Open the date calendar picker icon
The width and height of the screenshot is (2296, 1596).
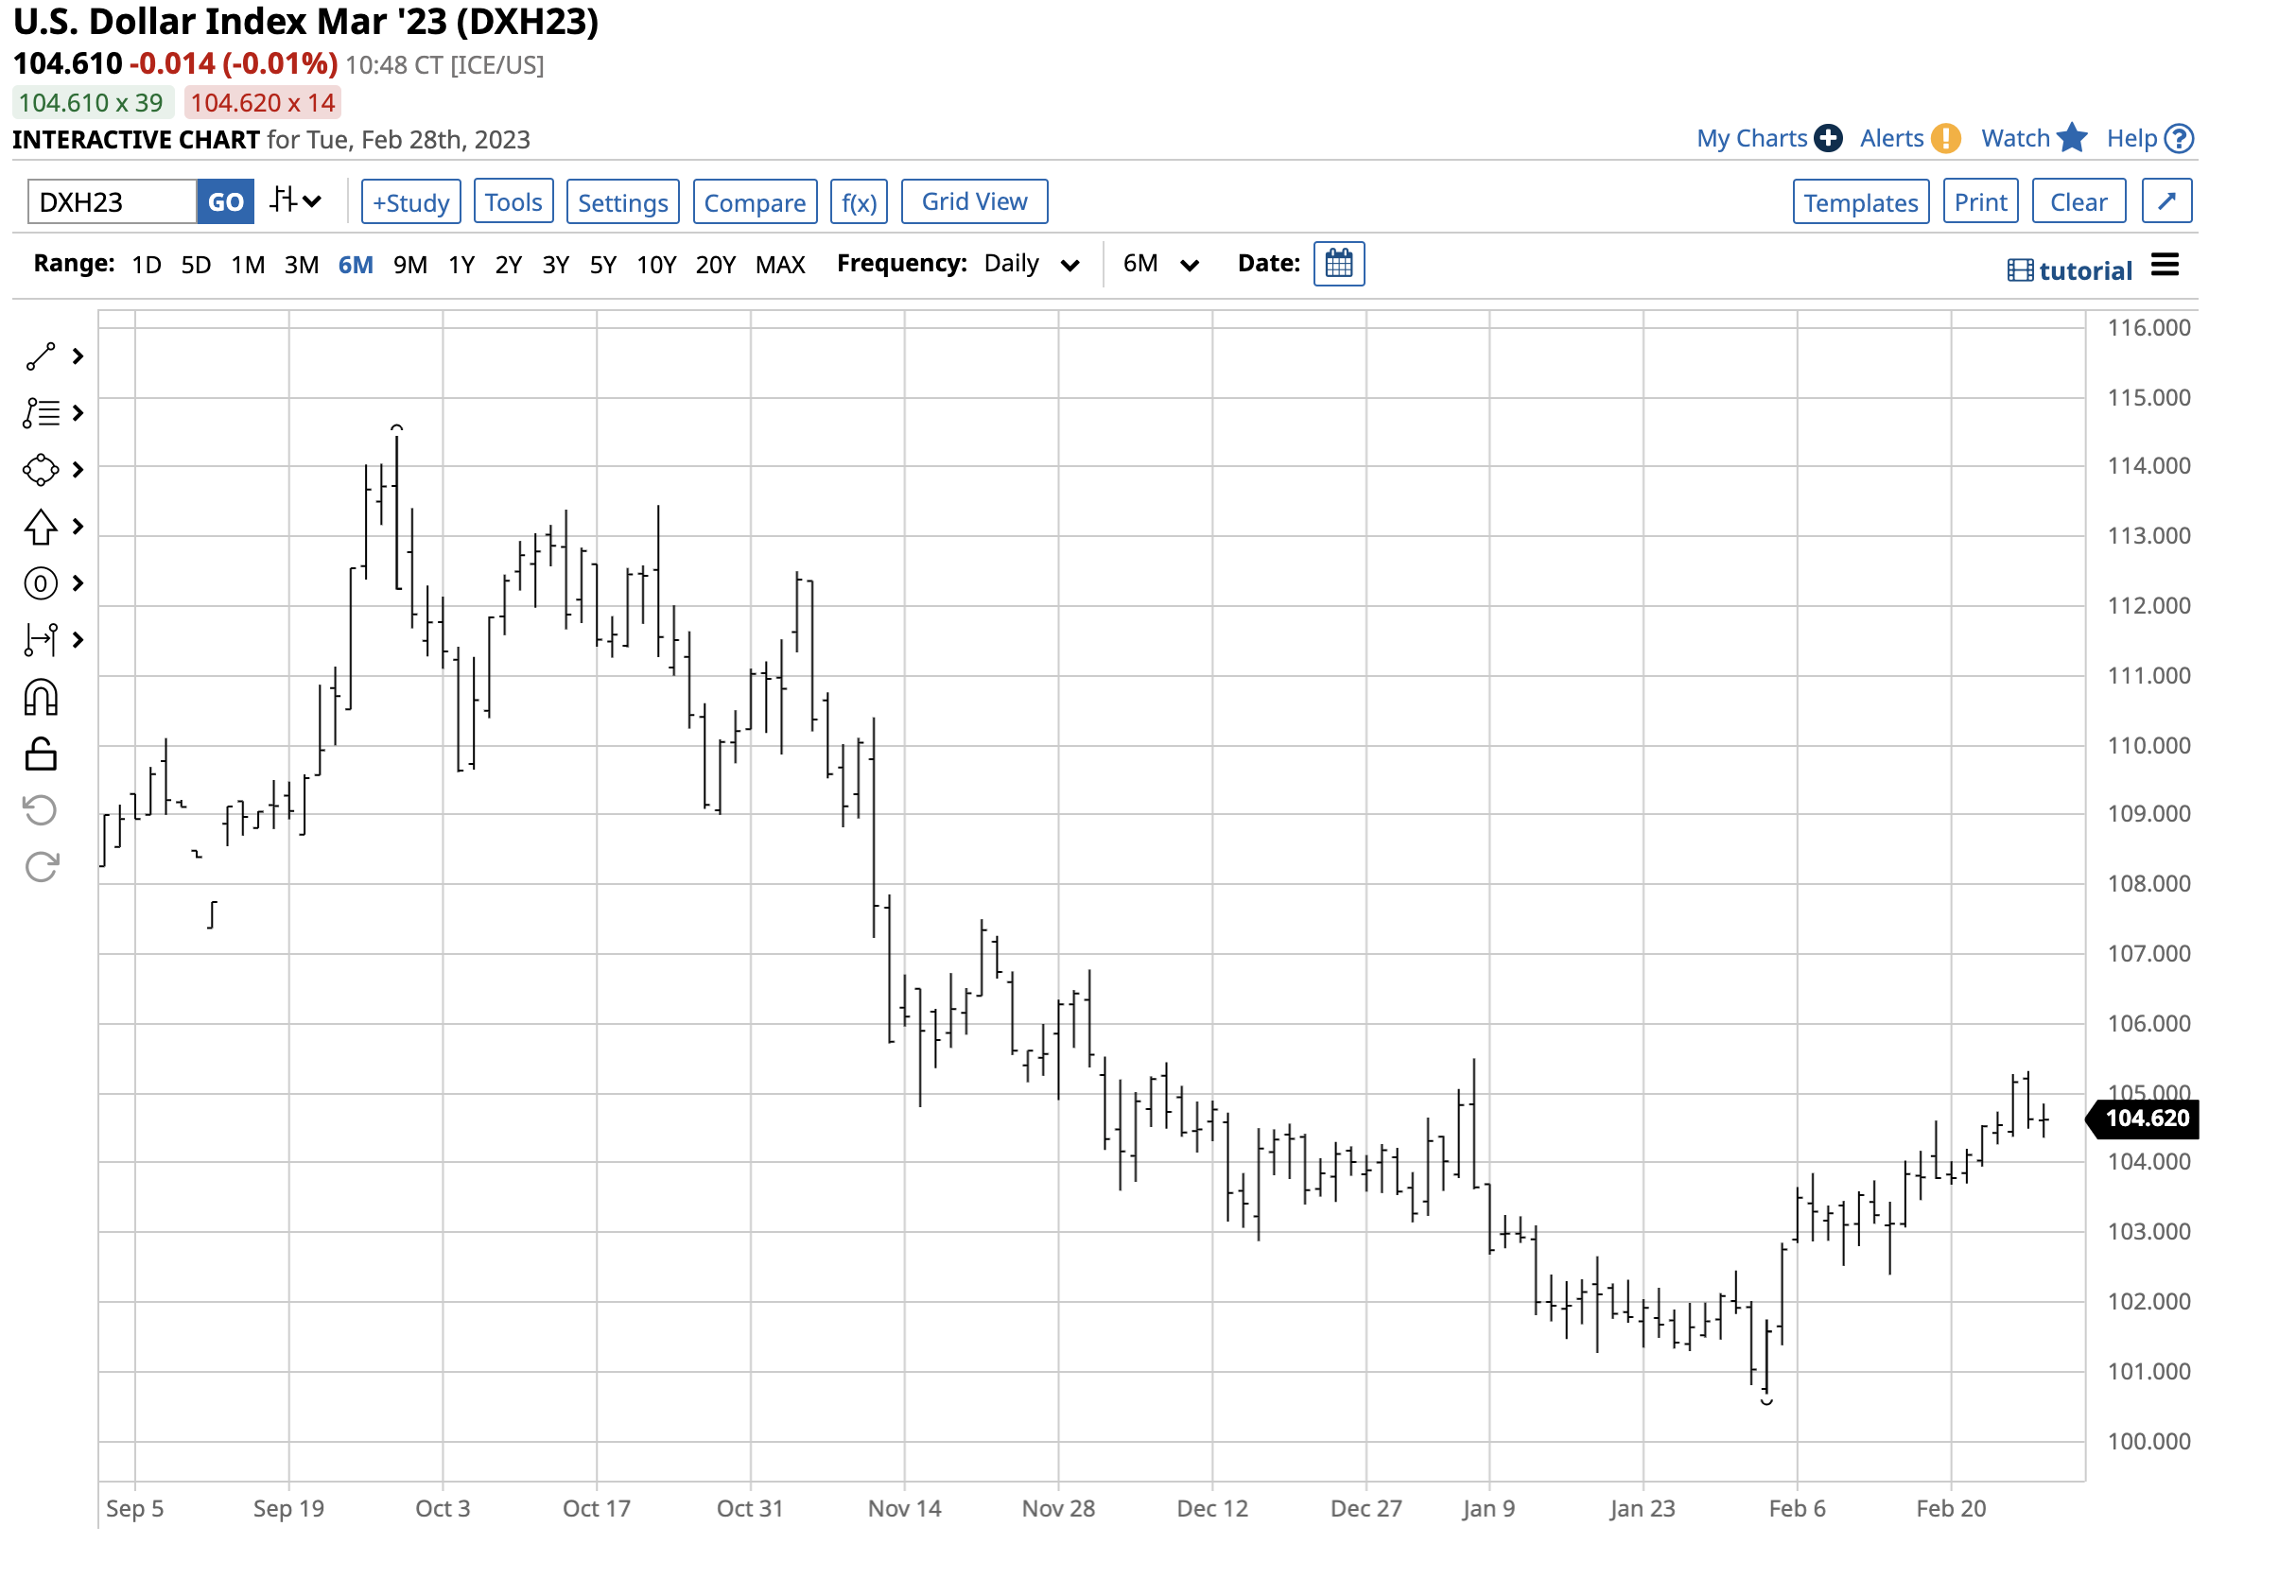tap(1338, 264)
